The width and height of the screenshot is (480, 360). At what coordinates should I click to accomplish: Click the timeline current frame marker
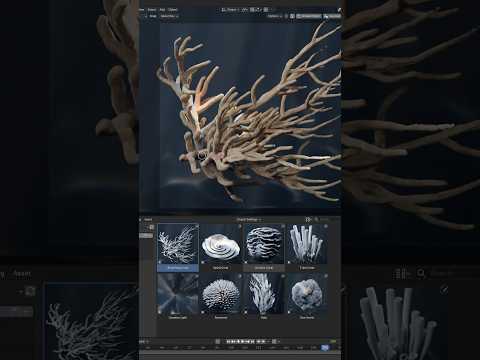(x=325, y=348)
